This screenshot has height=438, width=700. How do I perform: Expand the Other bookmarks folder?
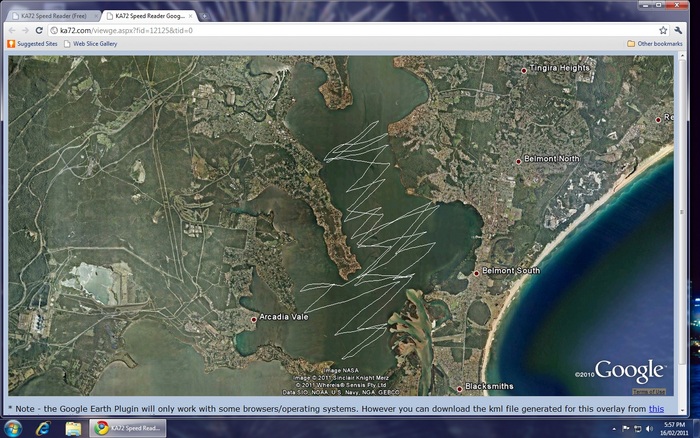(655, 44)
